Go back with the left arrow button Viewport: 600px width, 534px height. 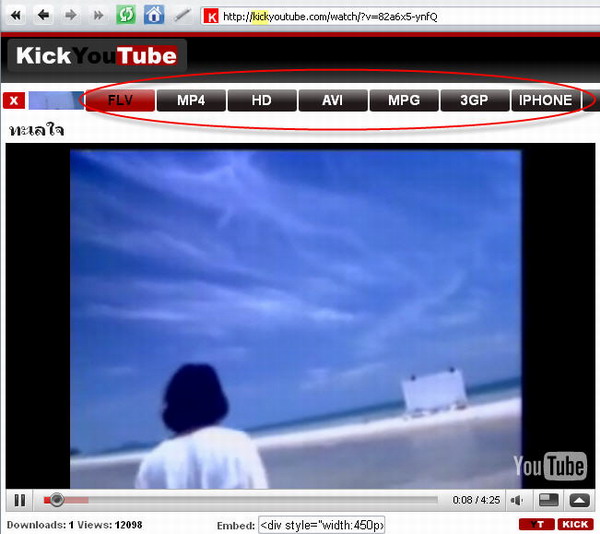point(43,15)
